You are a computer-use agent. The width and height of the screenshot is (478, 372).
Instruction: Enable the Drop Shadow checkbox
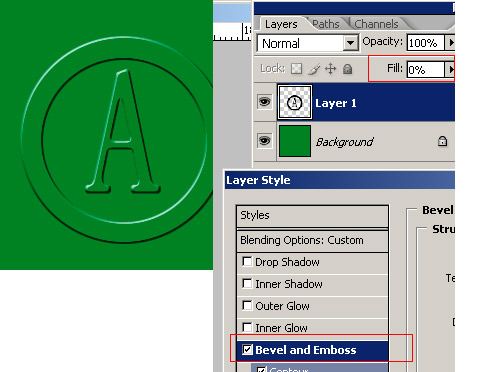[247, 261]
